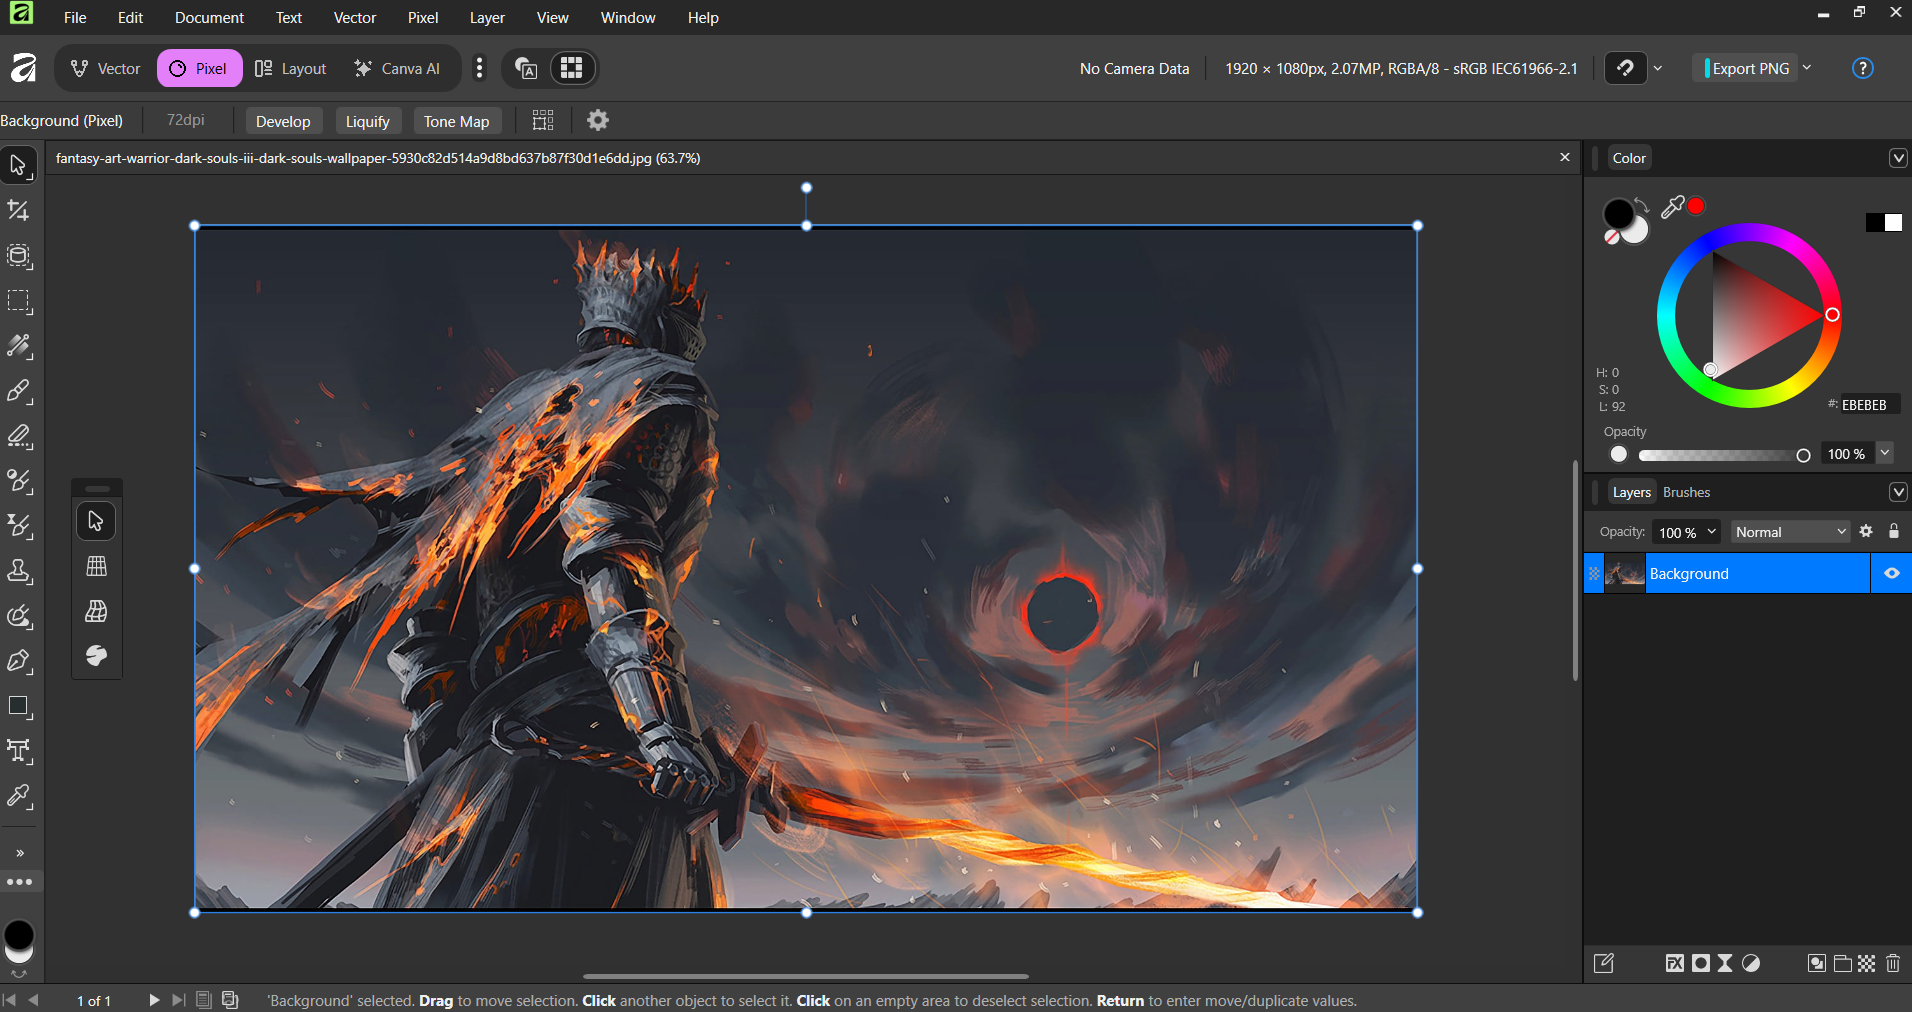Select the Rectangular Marquee tool
This screenshot has width=1912, height=1012.
(x=19, y=301)
